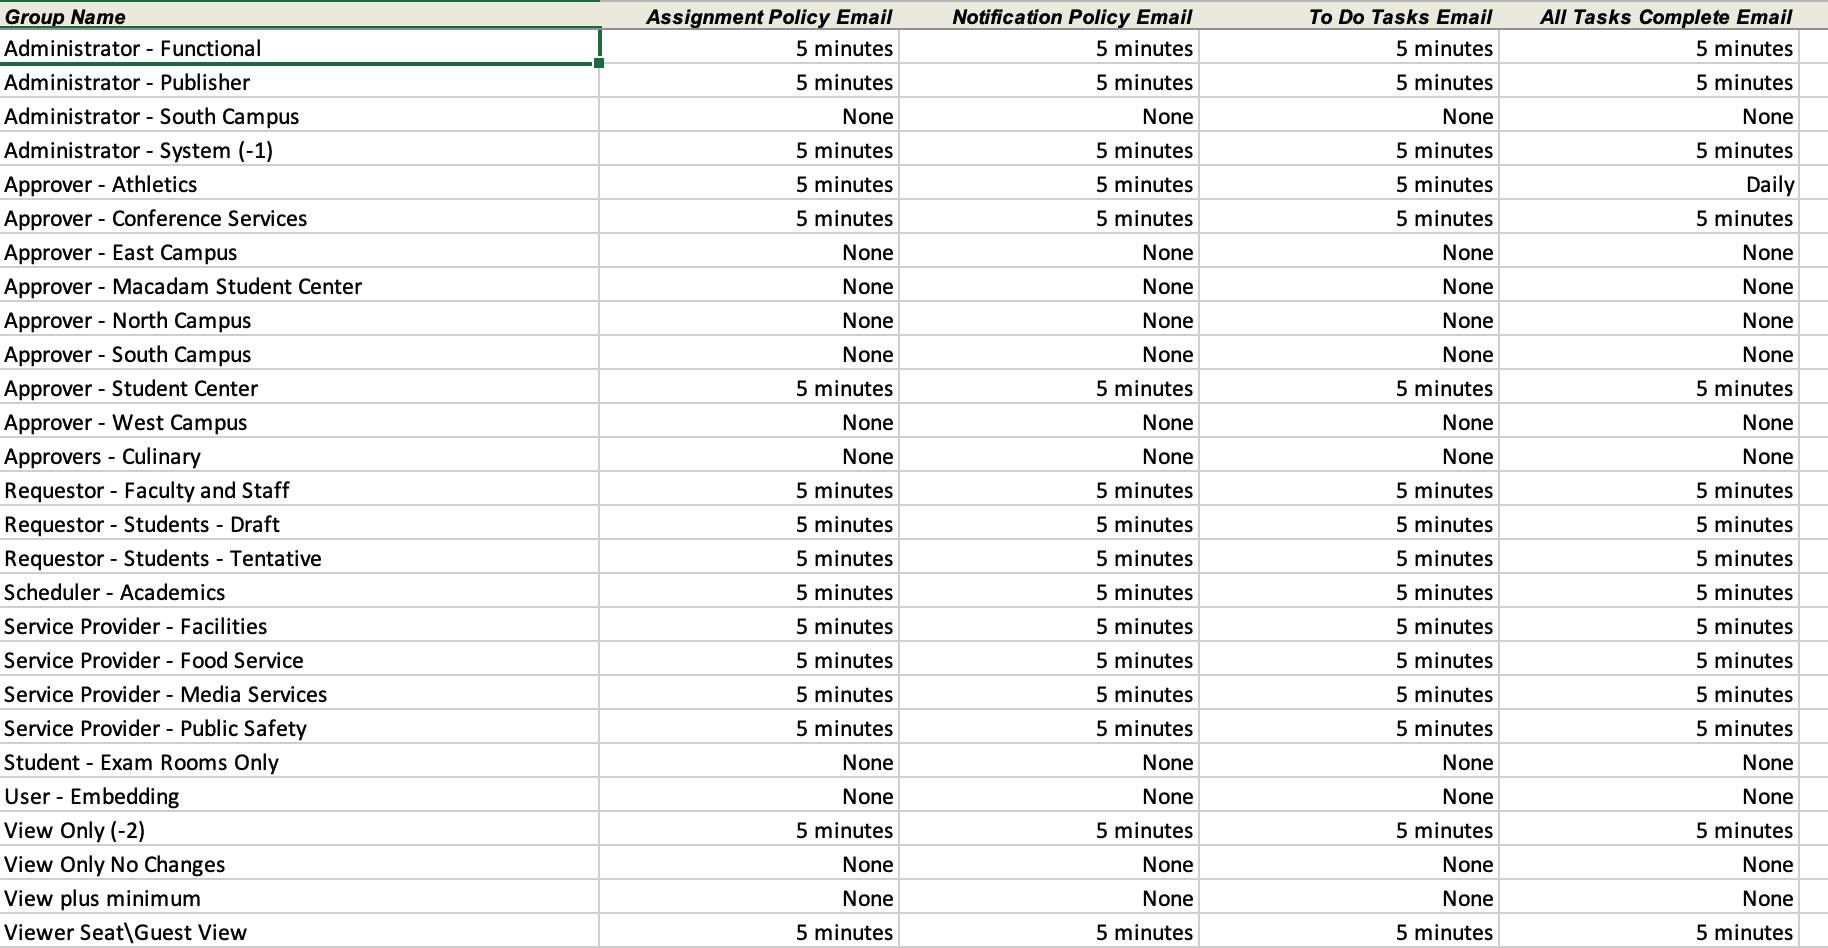The width and height of the screenshot is (1828, 948).
Task: Select the 'Service Provider - Public Safety' cell
Action: tap(299, 728)
